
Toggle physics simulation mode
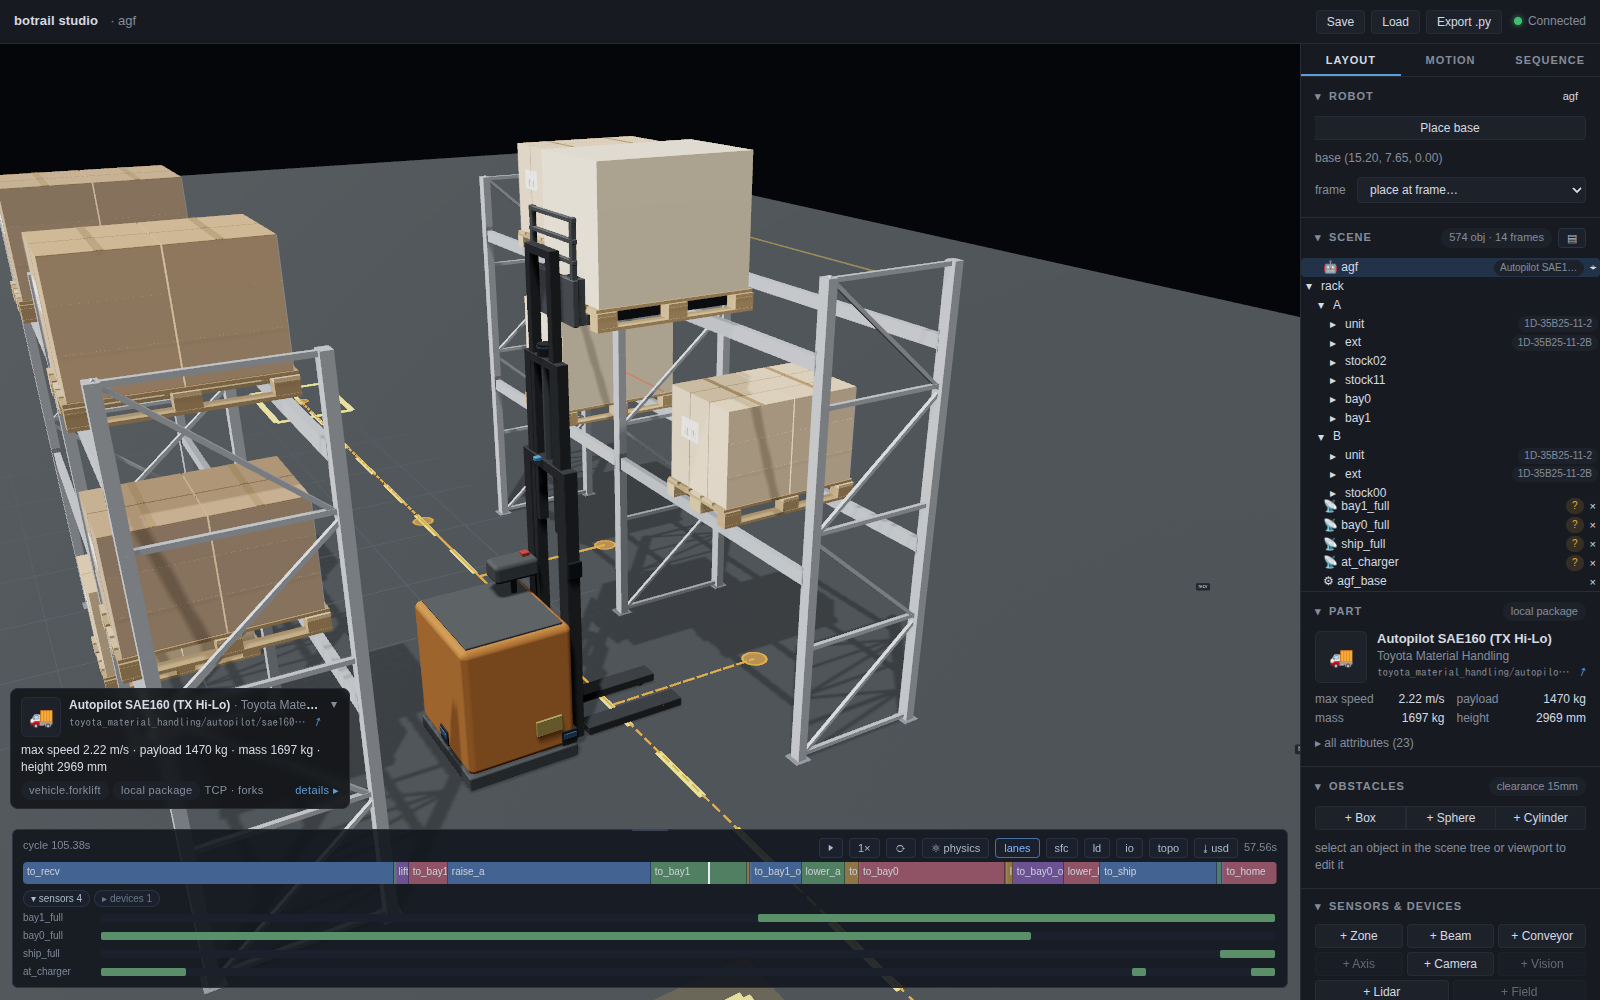pyautogui.click(x=955, y=848)
